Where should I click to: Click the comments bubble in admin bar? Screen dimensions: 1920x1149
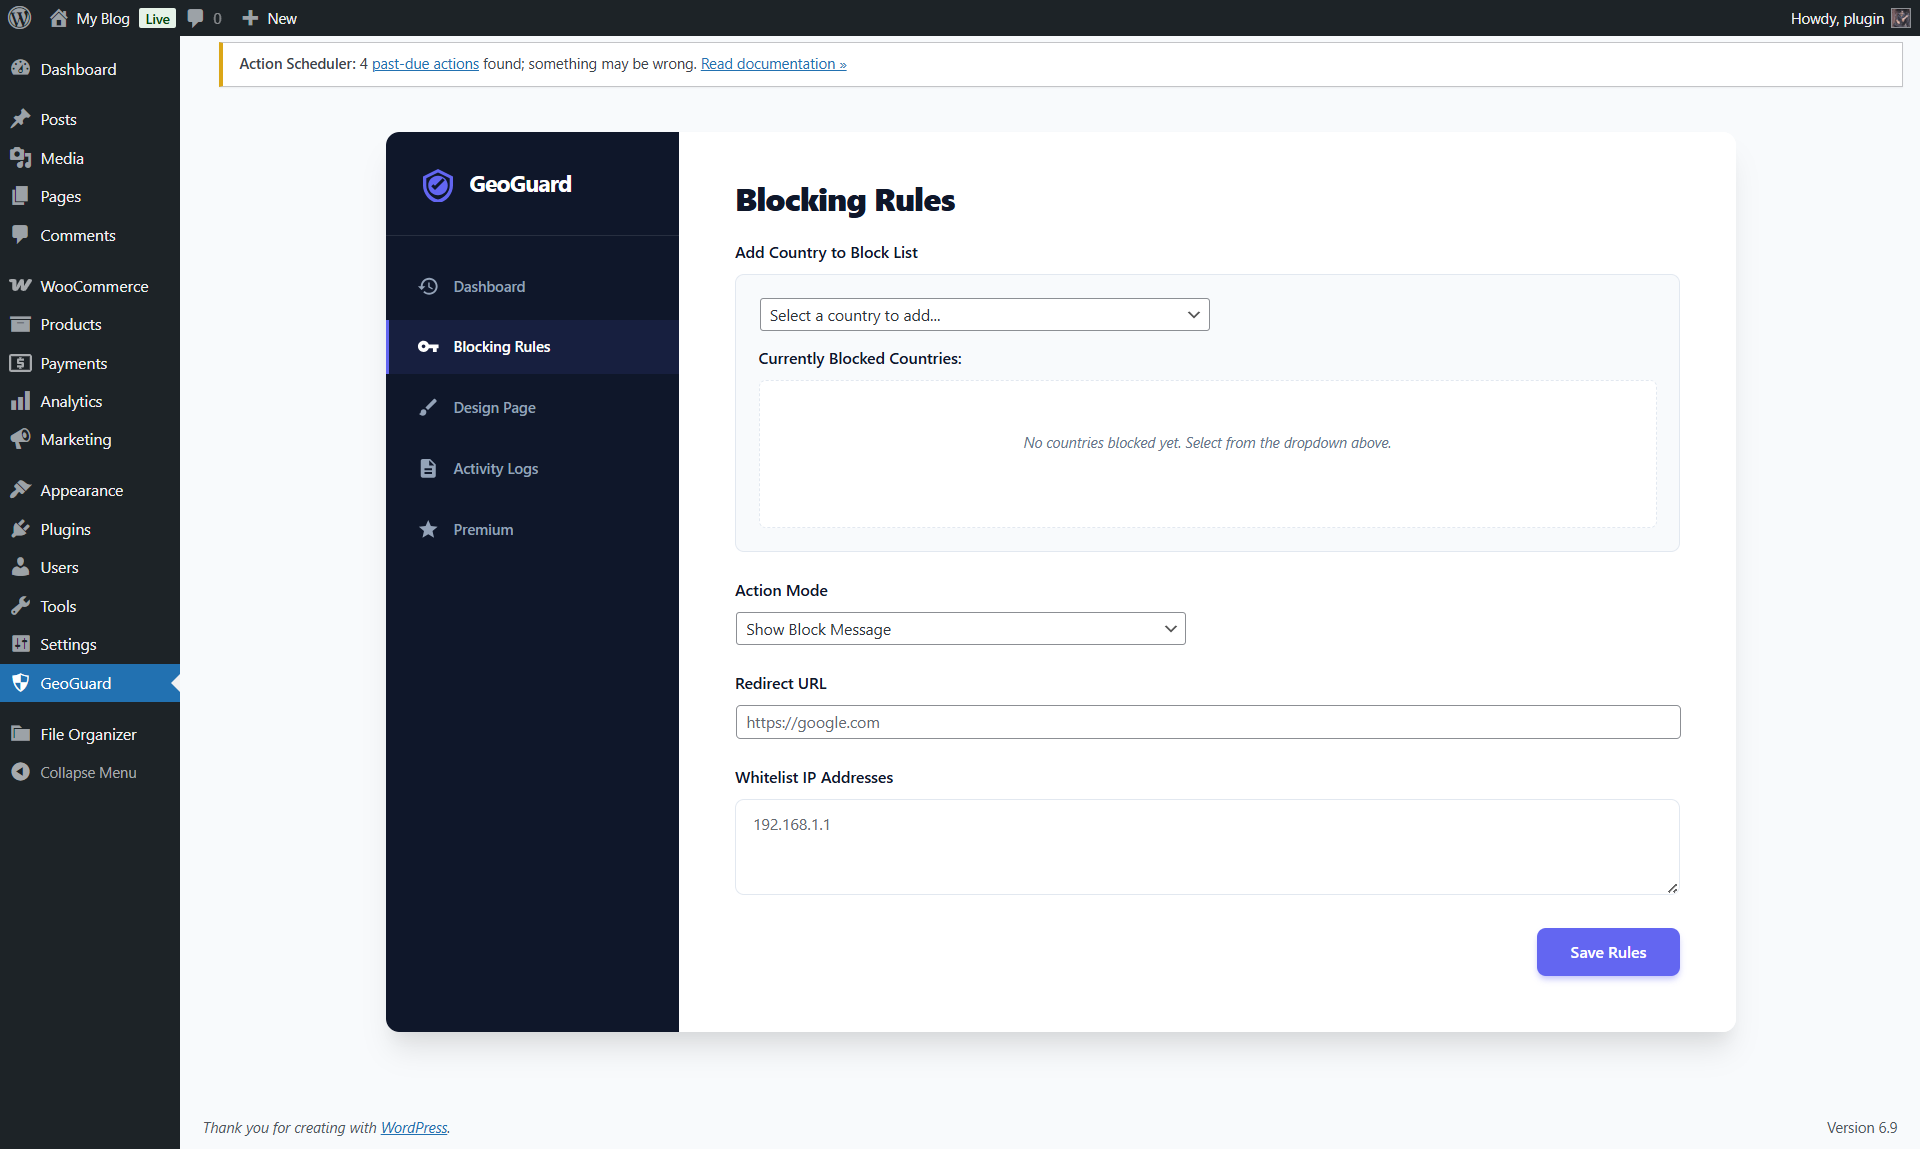click(x=196, y=18)
